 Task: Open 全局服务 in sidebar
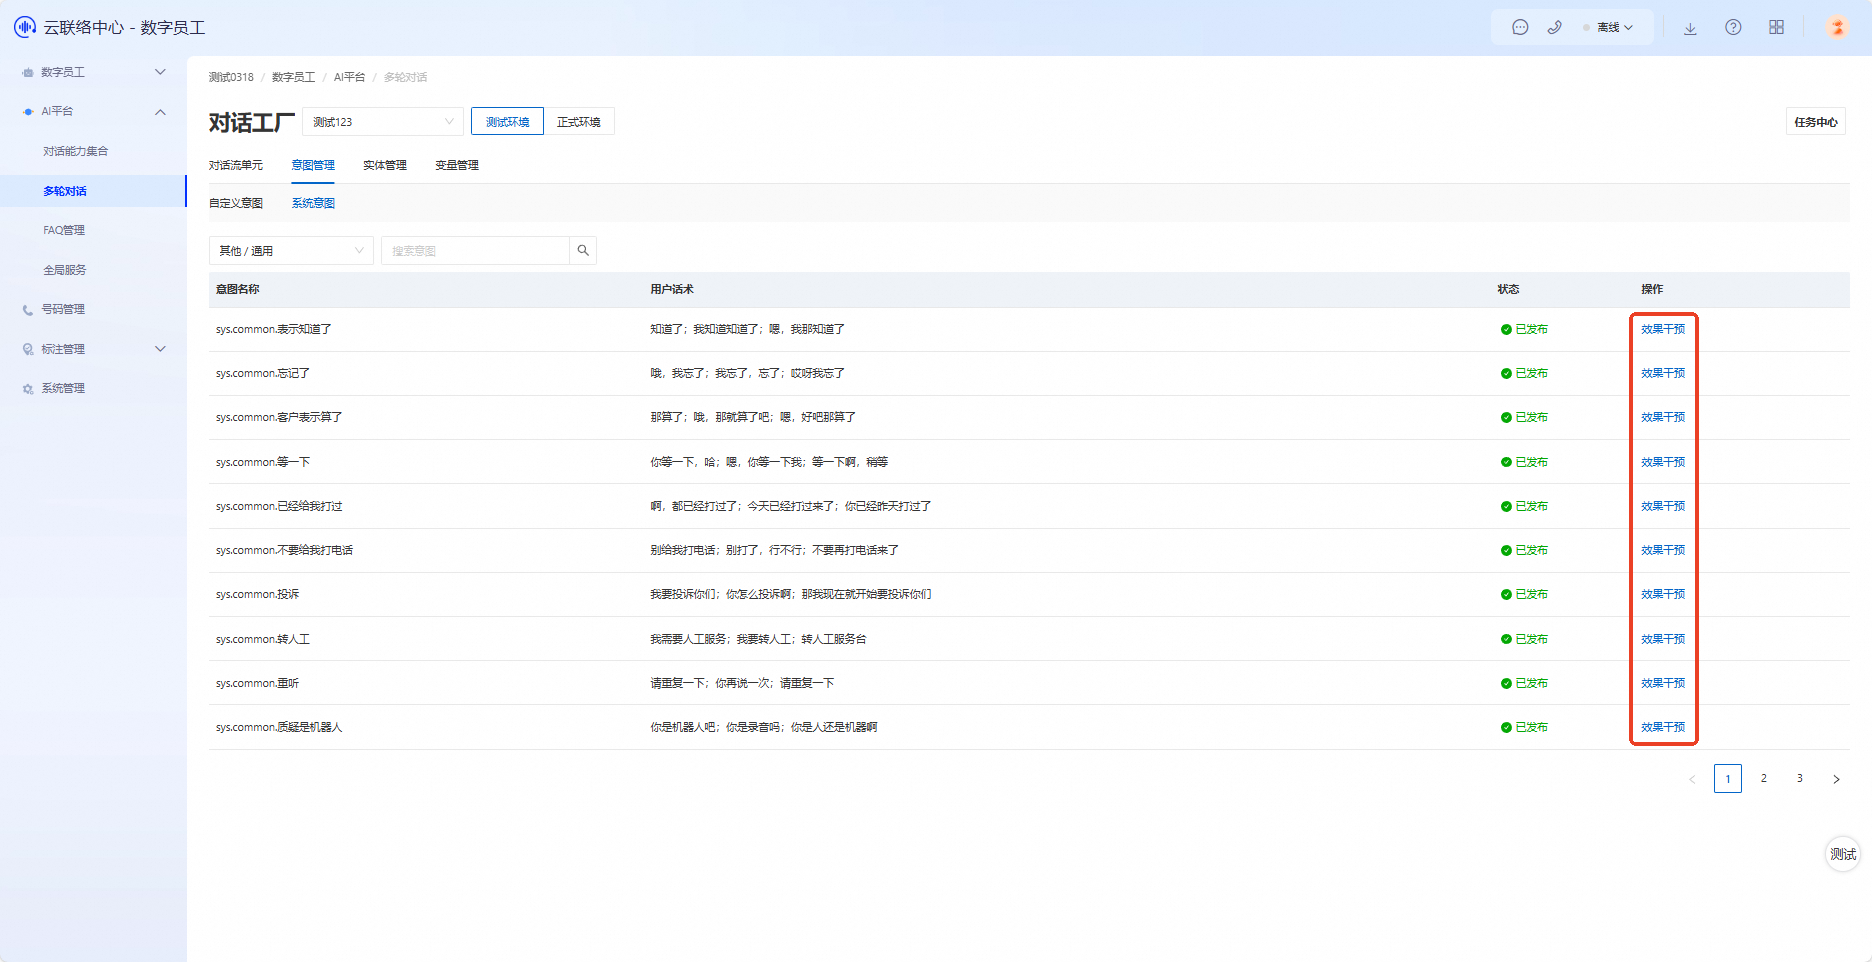[x=65, y=270]
